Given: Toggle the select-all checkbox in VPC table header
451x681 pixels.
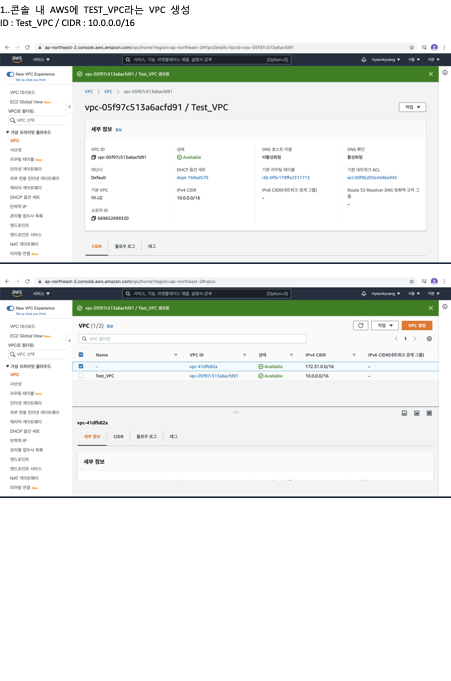Looking at the screenshot, I should pos(81,354).
